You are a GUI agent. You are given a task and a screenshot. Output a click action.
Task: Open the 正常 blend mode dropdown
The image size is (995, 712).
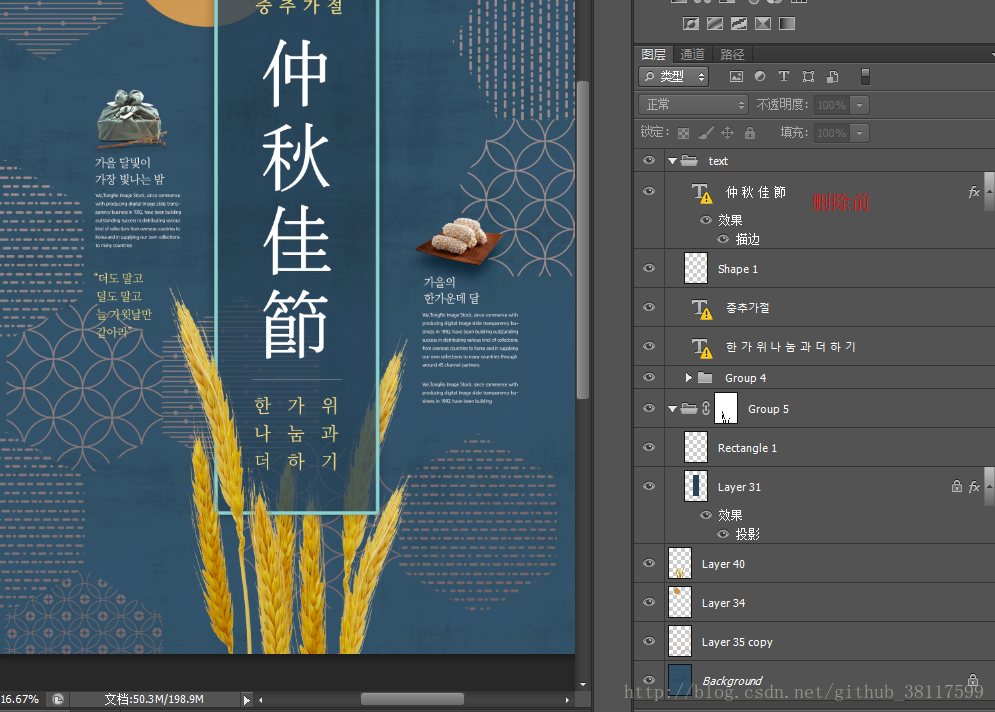tap(694, 105)
